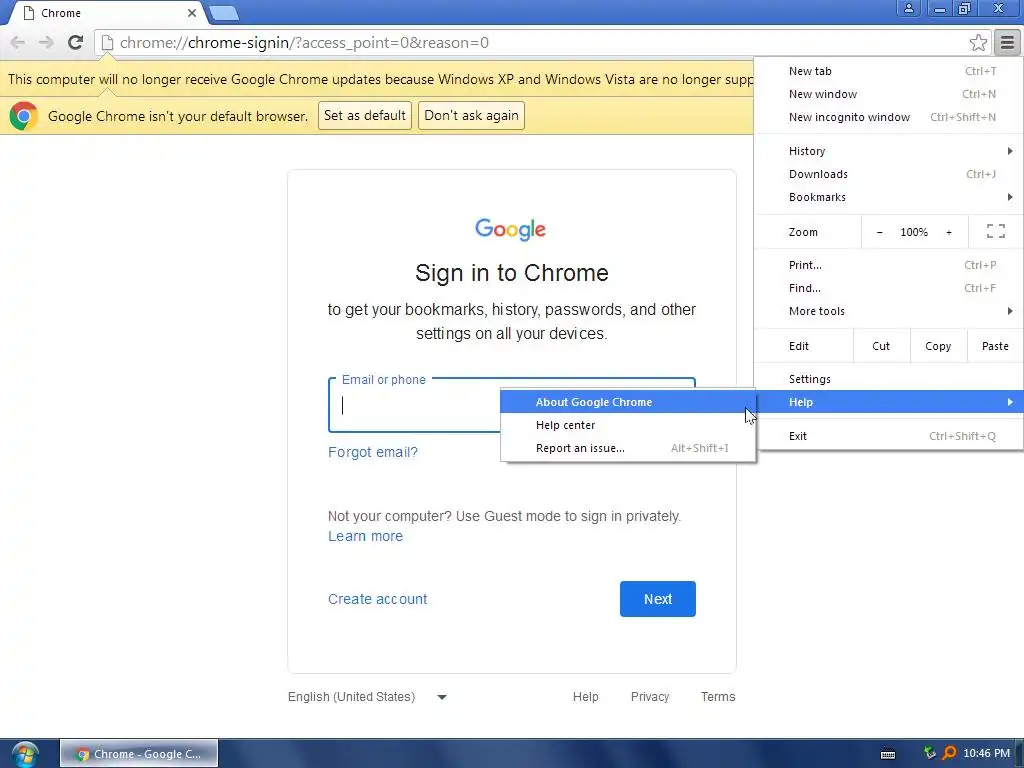Click the Don't ask again button
The height and width of the screenshot is (768, 1024).
pyautogui.click(x=471, y=116)
